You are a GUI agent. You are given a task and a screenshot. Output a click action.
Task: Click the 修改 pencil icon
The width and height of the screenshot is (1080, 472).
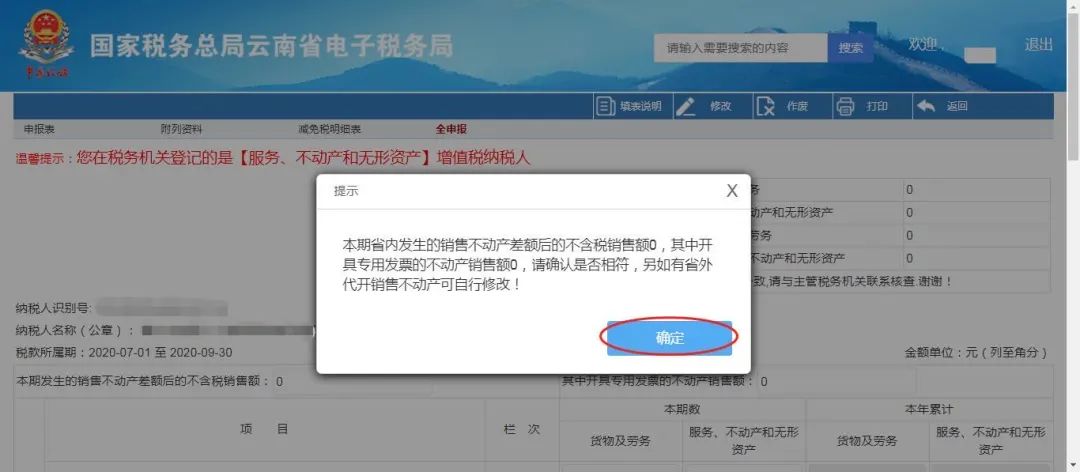click(x=685, y=106)
